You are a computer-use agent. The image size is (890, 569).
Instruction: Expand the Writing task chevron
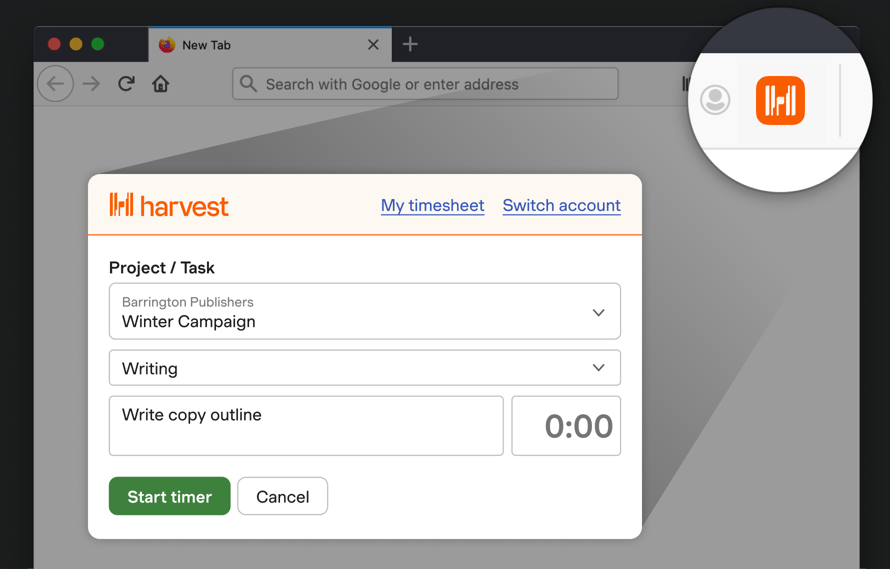pos(598,367)
